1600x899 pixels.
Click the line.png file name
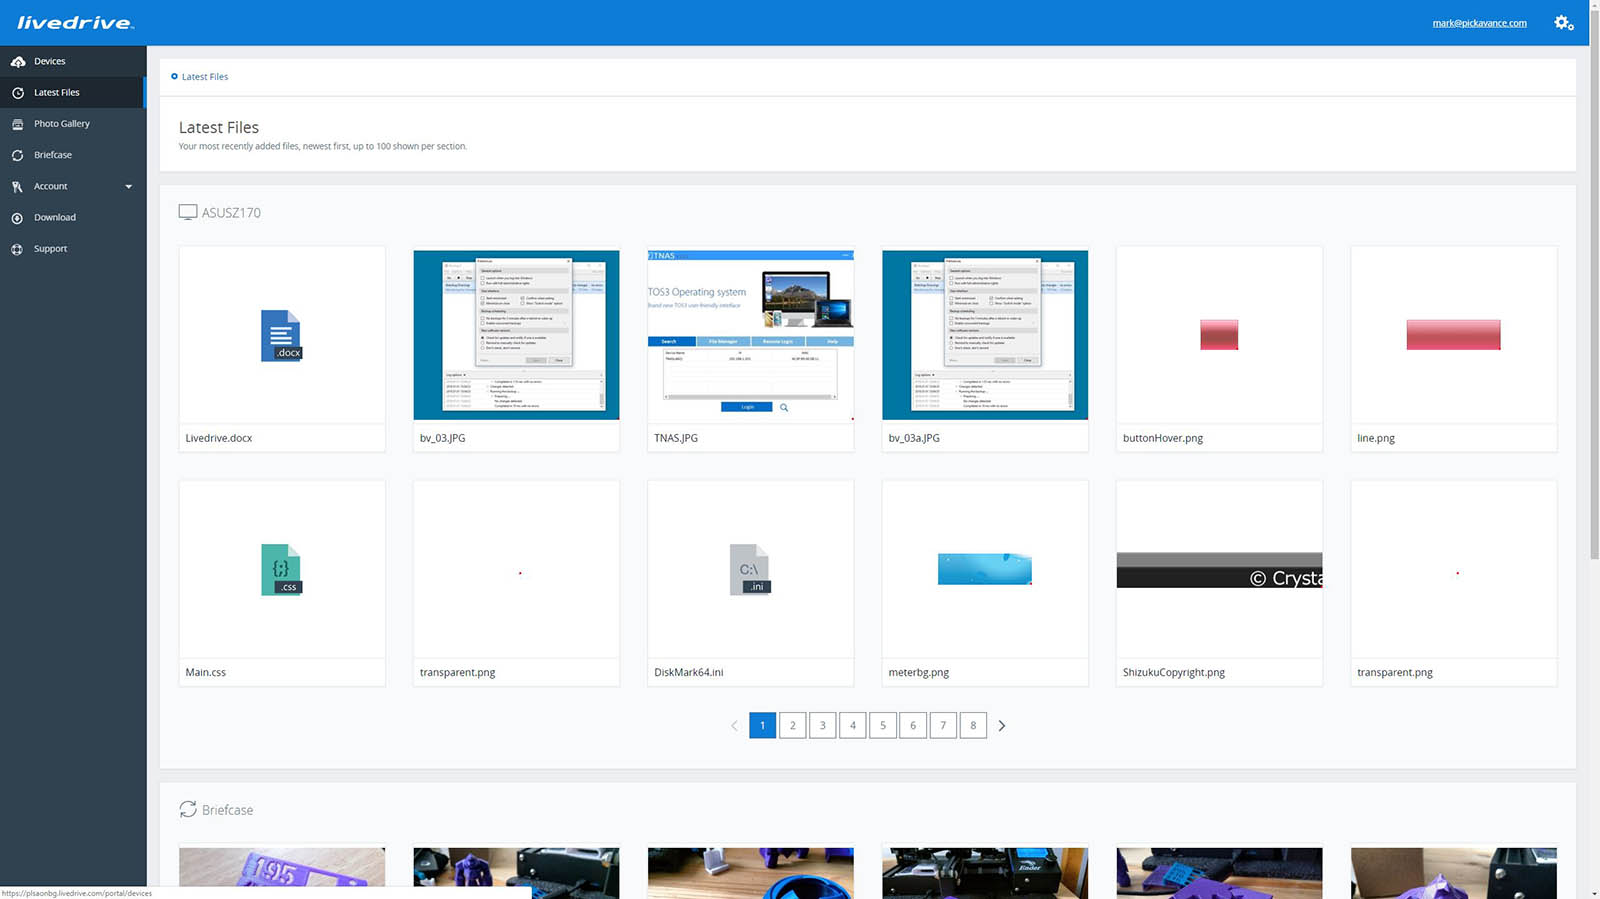1376,438
